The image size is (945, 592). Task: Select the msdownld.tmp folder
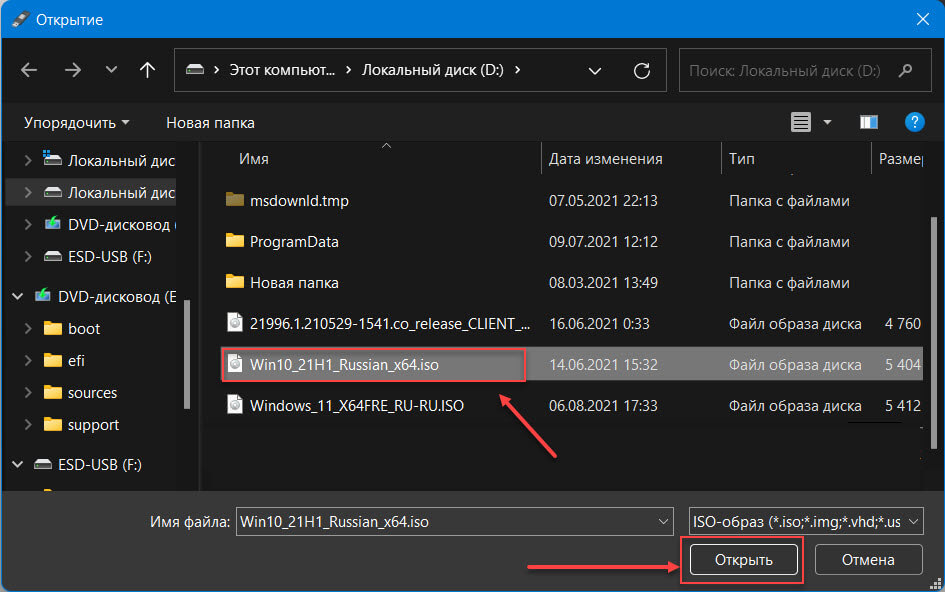[299, 201]
